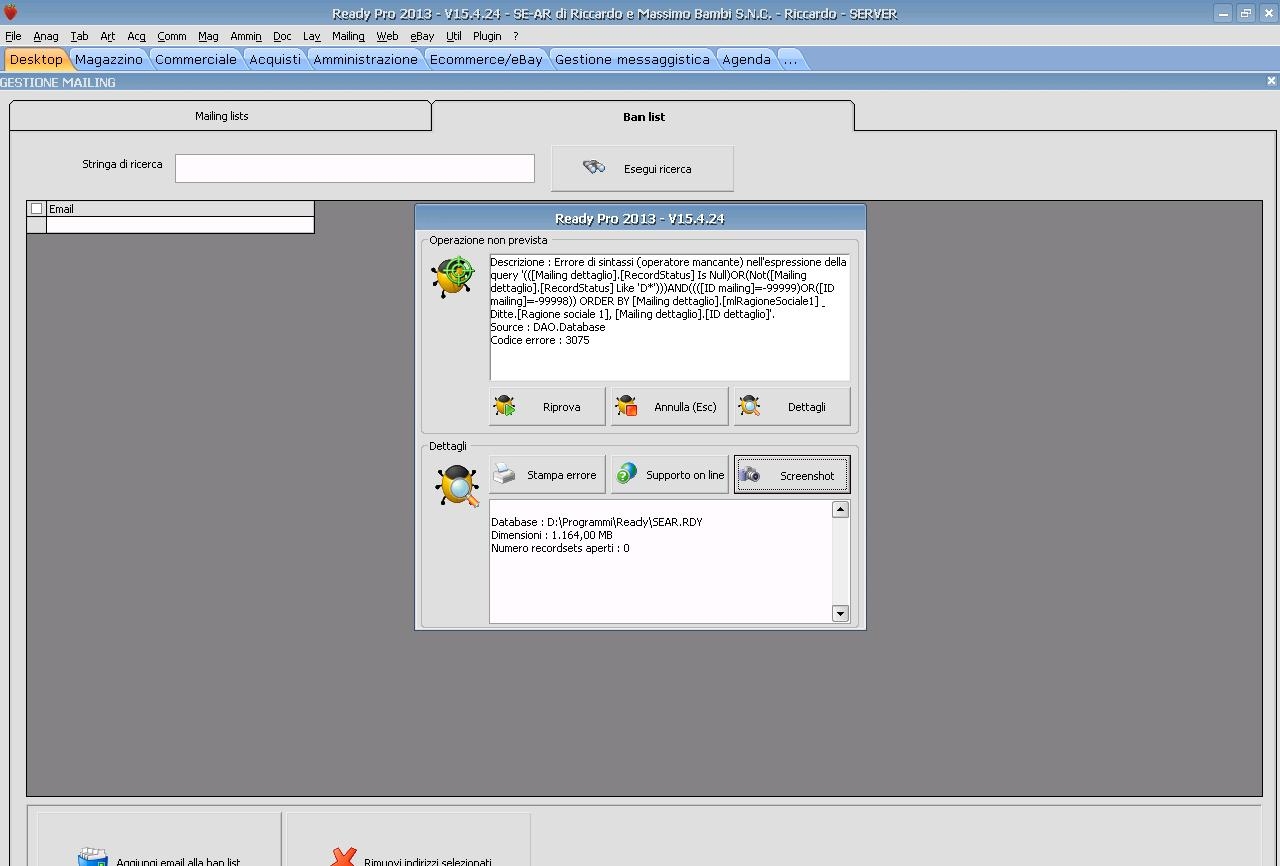
Task: Click the Esegui ricerca button
Action: coord(642,168)
